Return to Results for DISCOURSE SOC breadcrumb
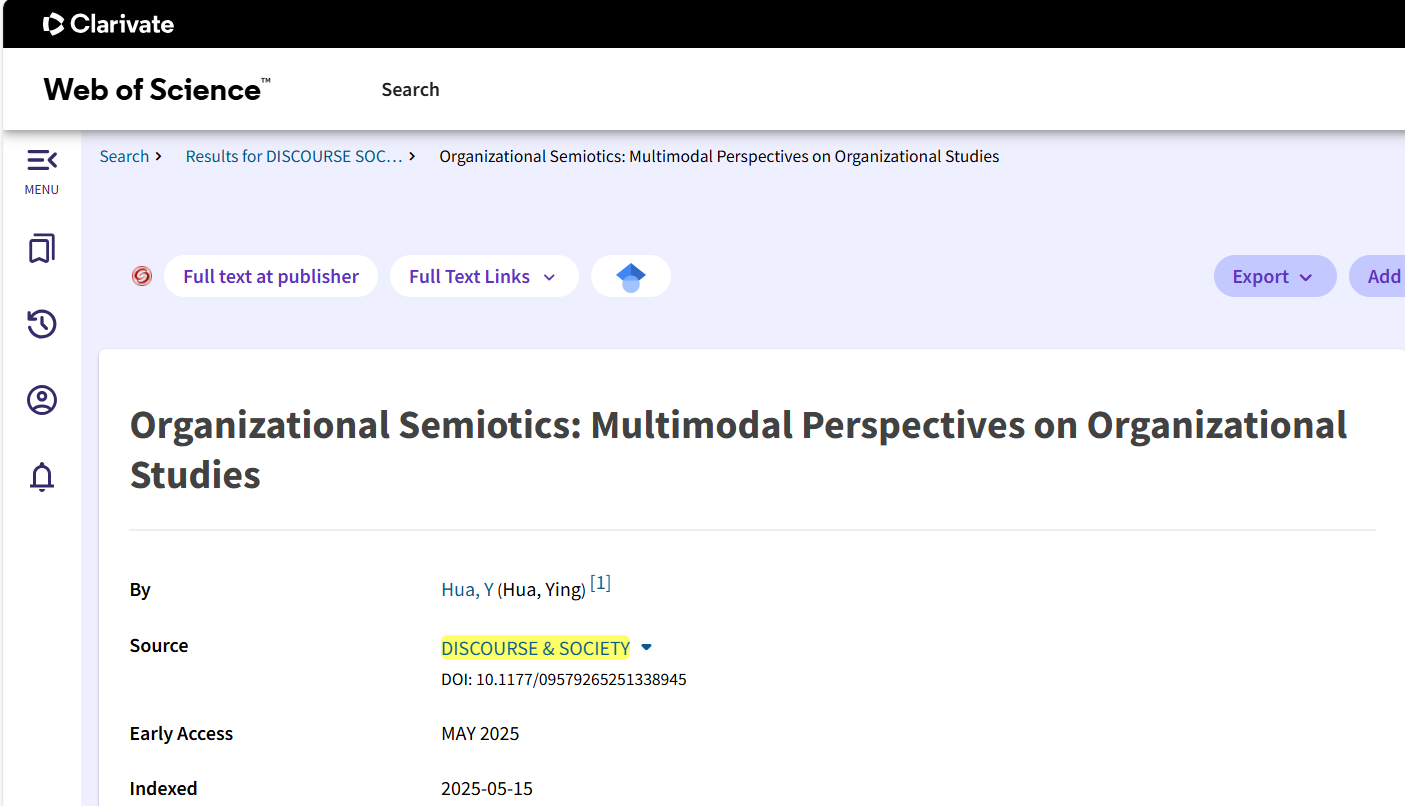Viewport: 1405px width, 806px height. tap(294, 156)
